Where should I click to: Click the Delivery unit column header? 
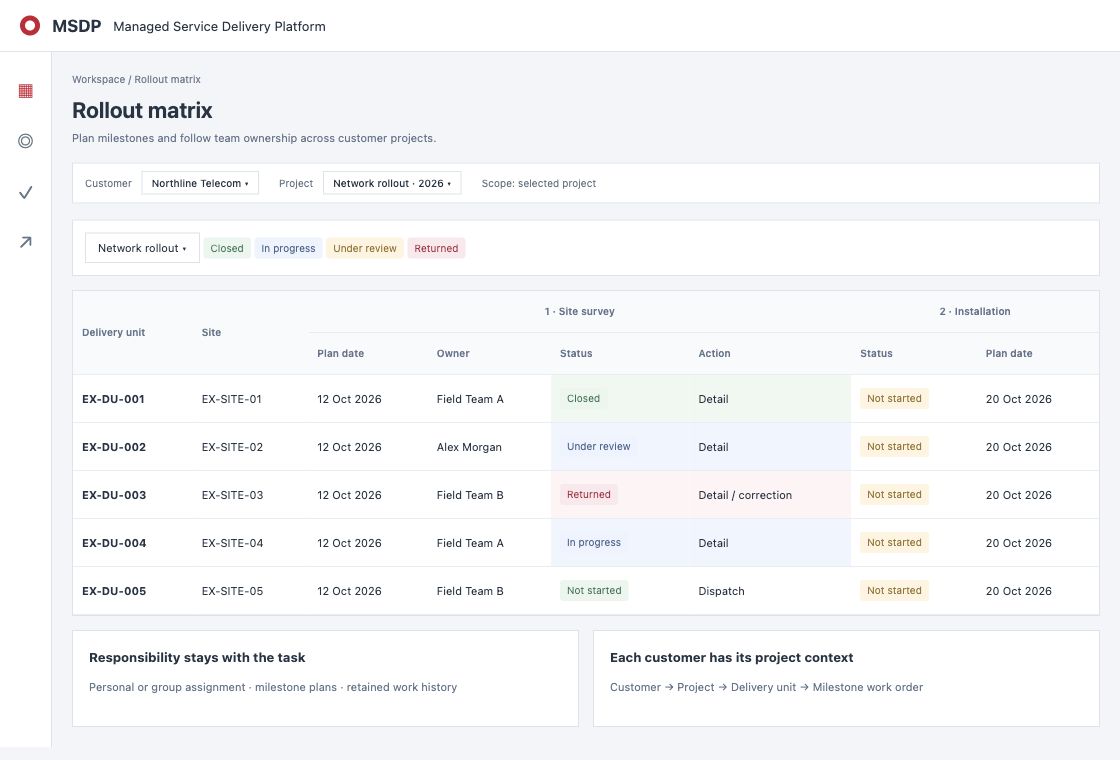point(114,332)
